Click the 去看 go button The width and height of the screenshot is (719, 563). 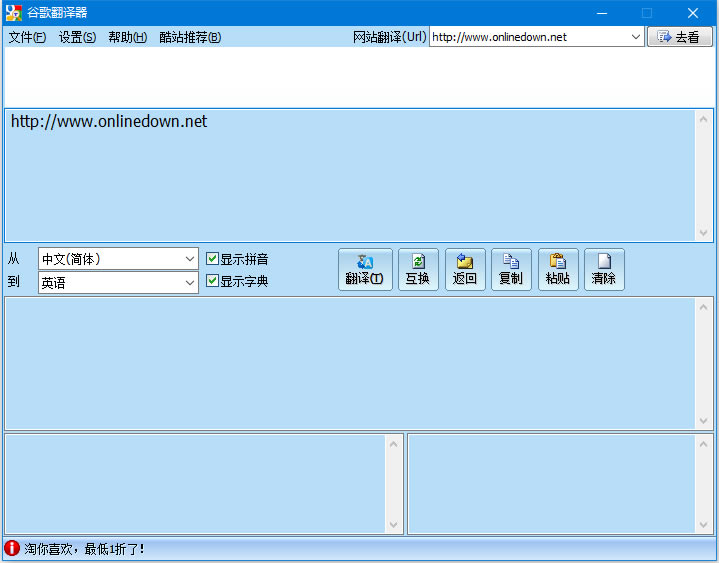click(679, 37)
